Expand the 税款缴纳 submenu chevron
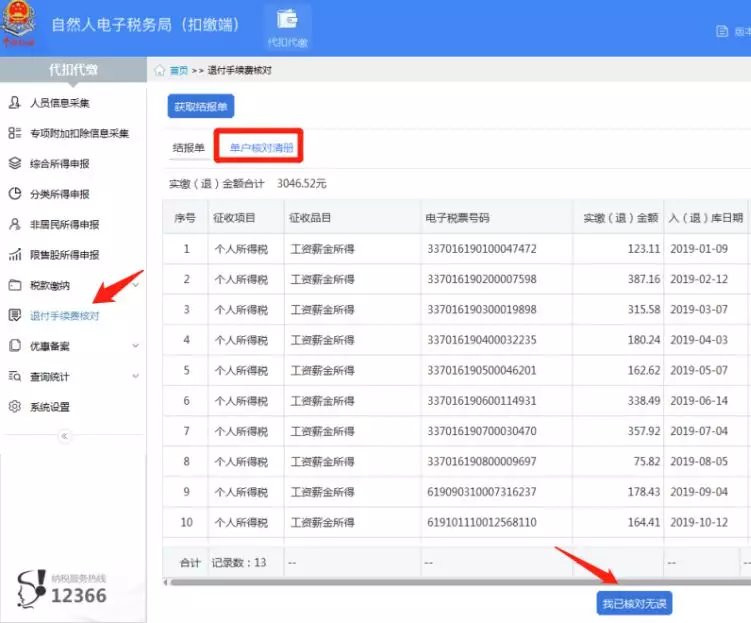 click(x=136, y=285)
